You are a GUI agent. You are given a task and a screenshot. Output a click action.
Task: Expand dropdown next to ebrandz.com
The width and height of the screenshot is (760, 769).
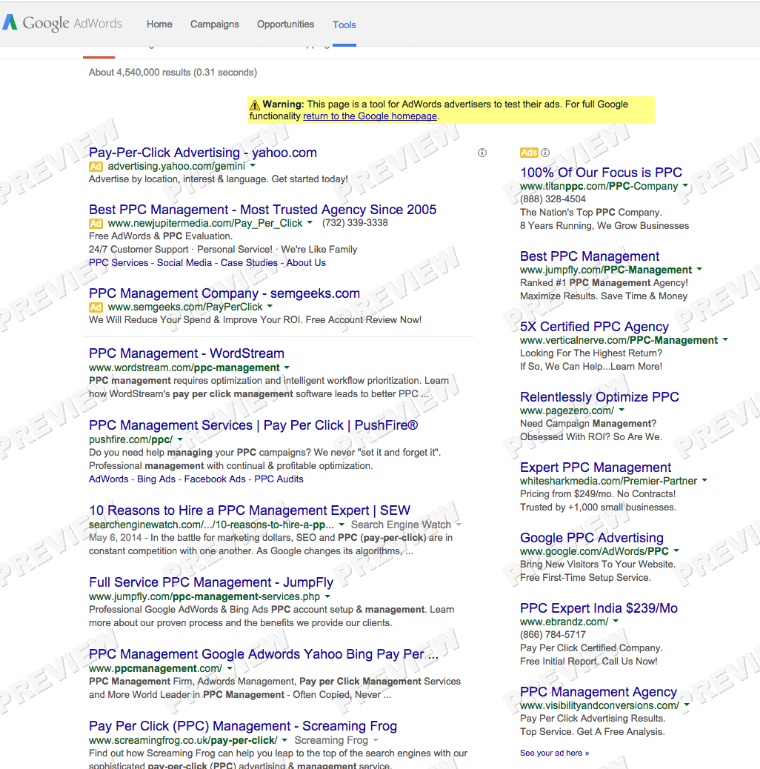[616, 621]
